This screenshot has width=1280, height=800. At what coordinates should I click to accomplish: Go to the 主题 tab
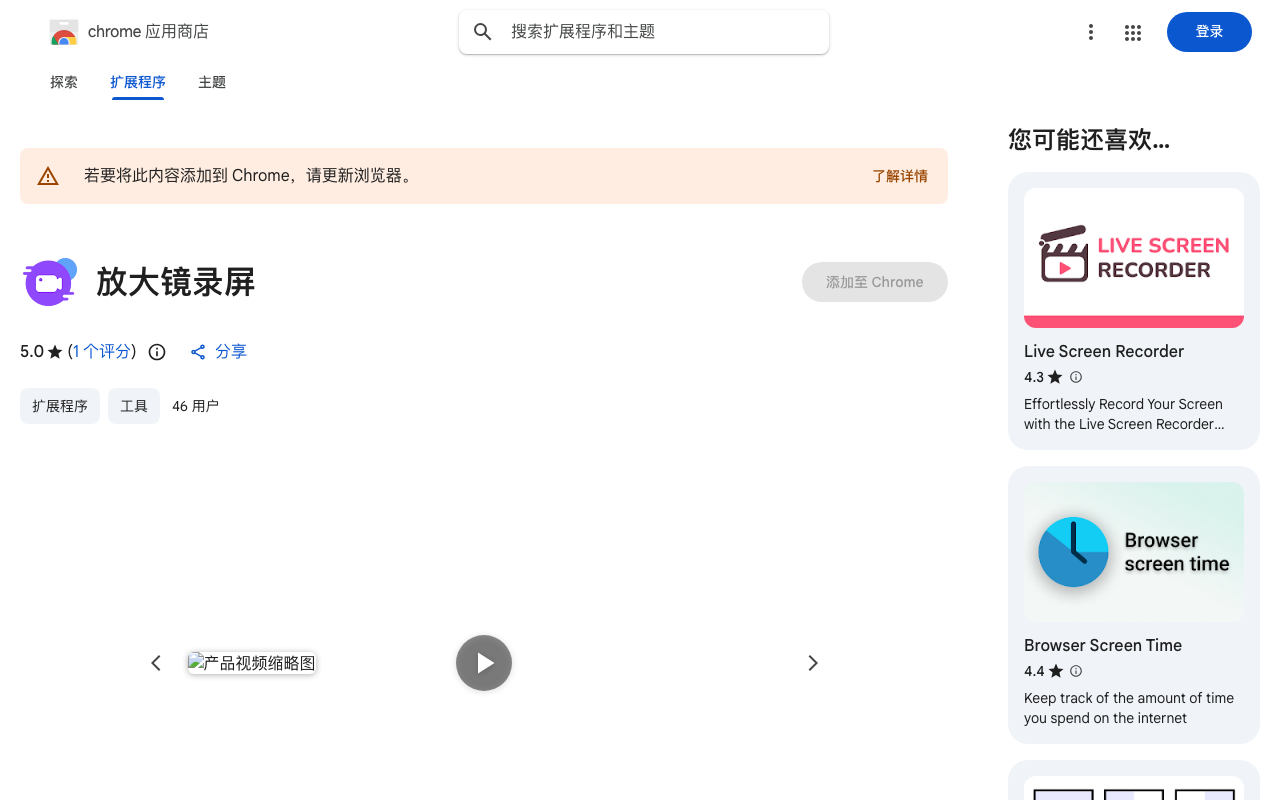[x=212, y=82]
